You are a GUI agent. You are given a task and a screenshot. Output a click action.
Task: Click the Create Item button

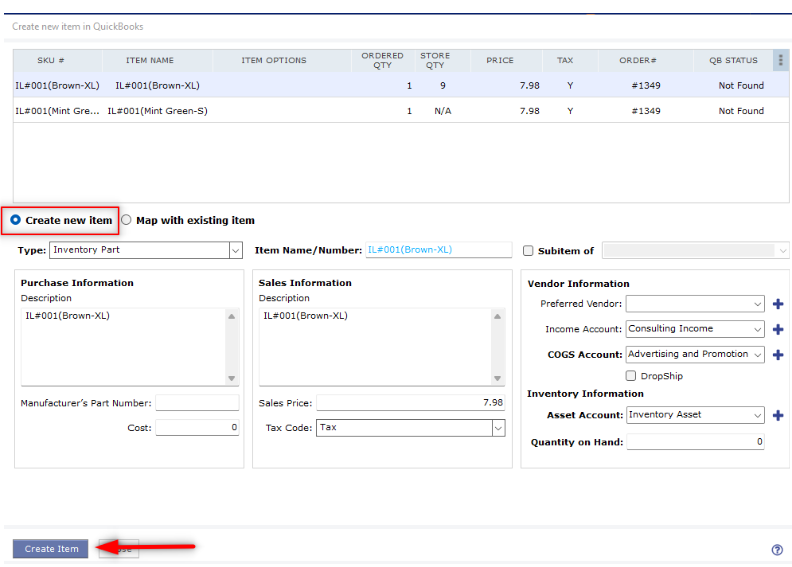pyautogui.click(x=51, y=549)
